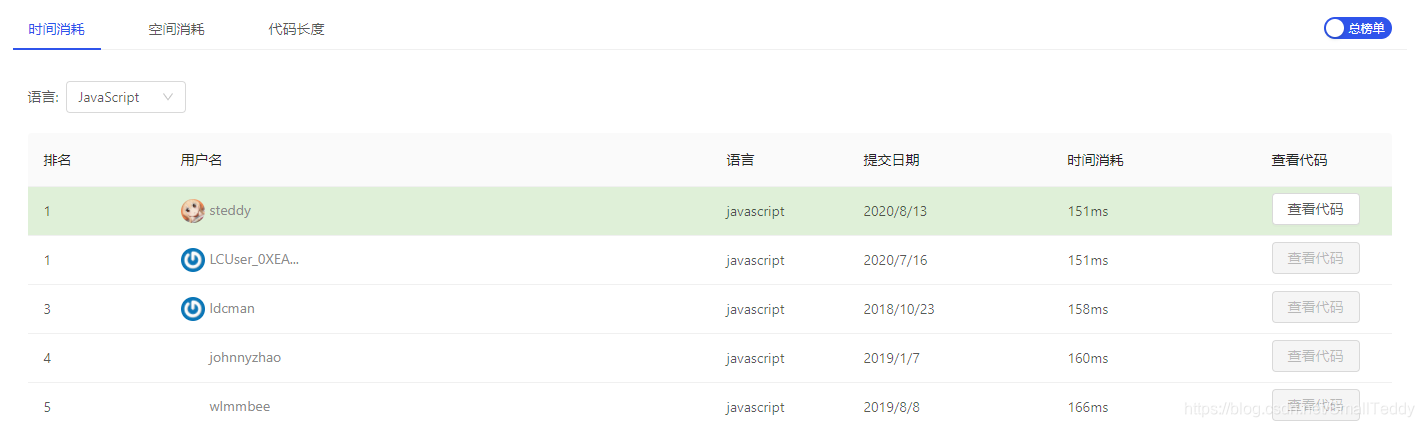Click ldcman's avatar icon
Image resolution: width=1424 pixels, height=427 pixels.
coord(193,309)
